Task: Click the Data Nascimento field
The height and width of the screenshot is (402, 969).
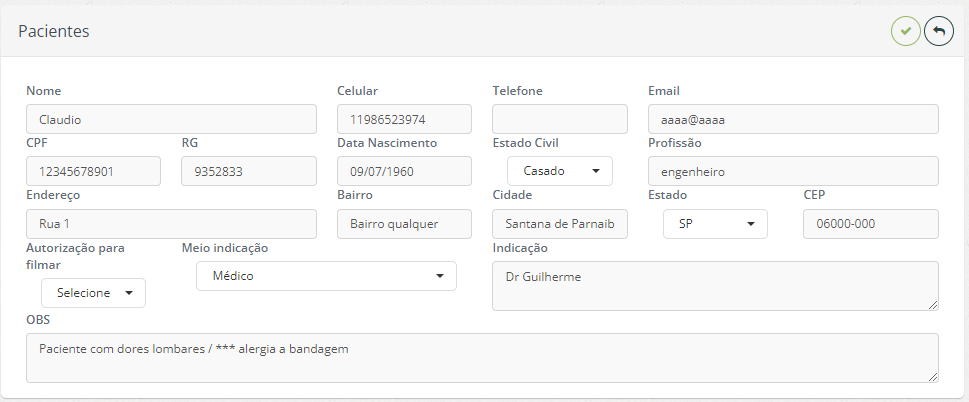Action: [404, 171]
